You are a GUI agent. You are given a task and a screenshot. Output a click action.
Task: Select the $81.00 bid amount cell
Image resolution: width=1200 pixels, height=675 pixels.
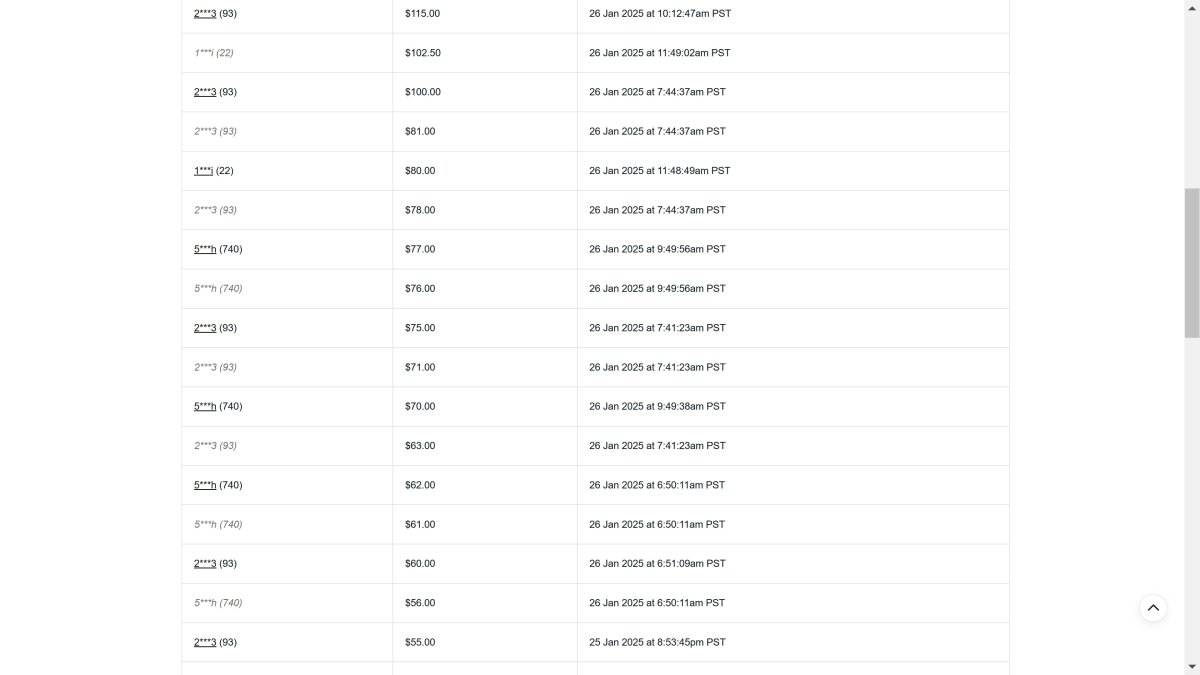pos(485,131)
